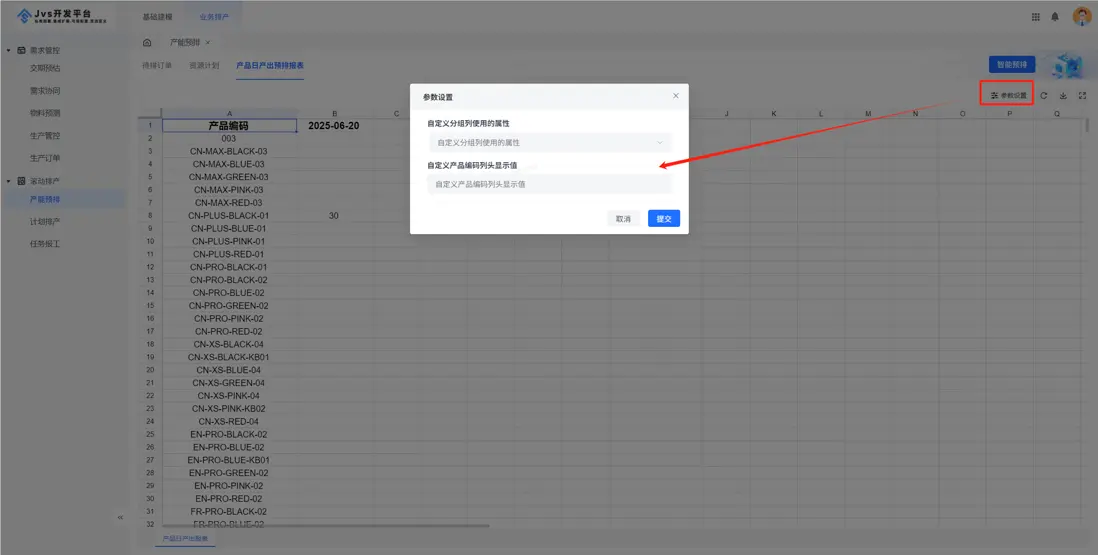This screenshot has height=555, width=1098.
Task: Collapse the 需求管控 sidebar group arrow
Action: pos(8,50)
